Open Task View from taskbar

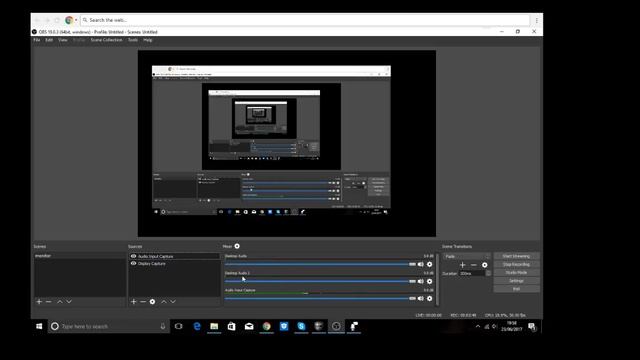point(178,326)
